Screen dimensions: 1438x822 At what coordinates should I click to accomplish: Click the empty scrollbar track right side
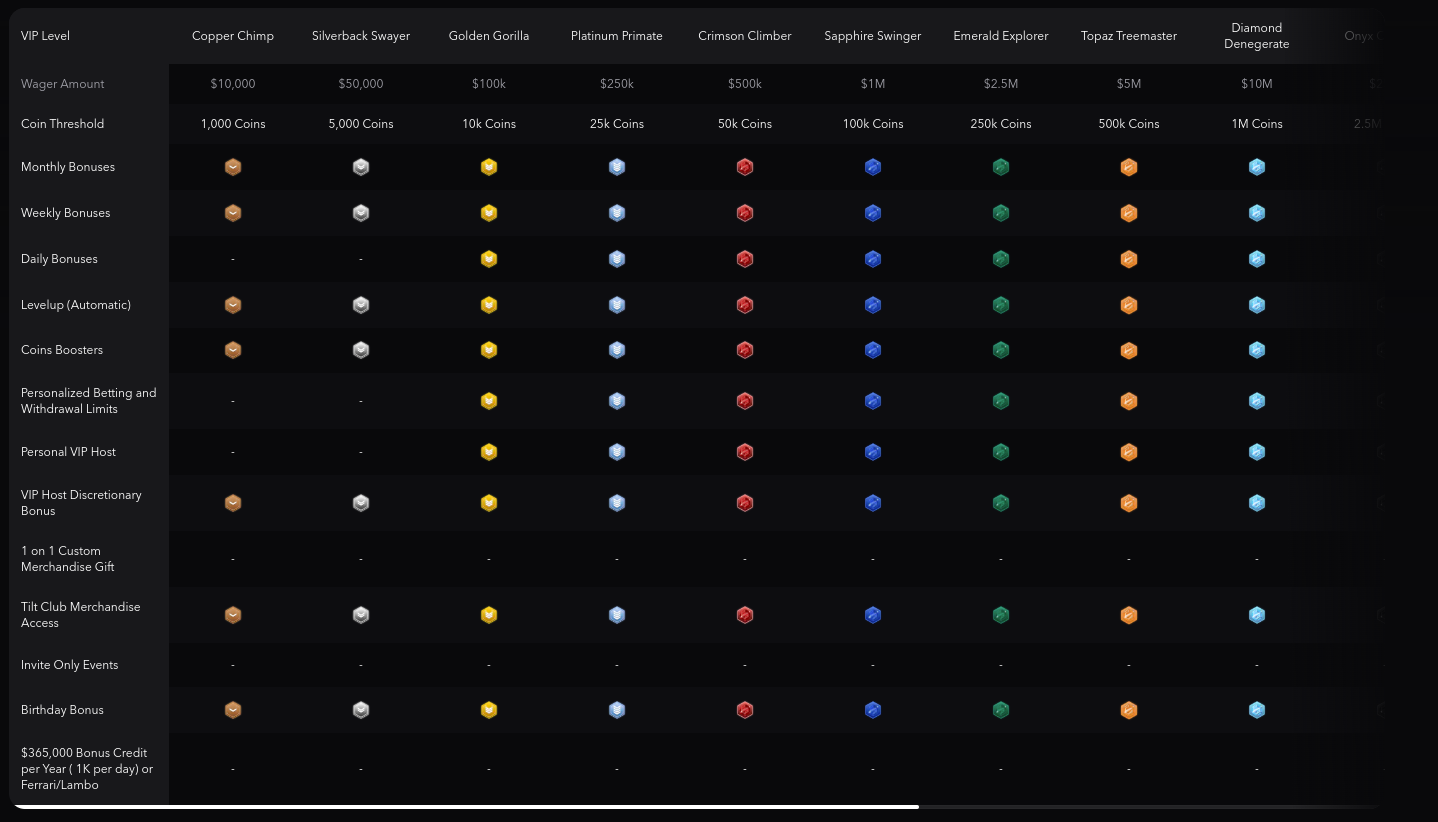pyautogui.click(x=1150, y=806)
